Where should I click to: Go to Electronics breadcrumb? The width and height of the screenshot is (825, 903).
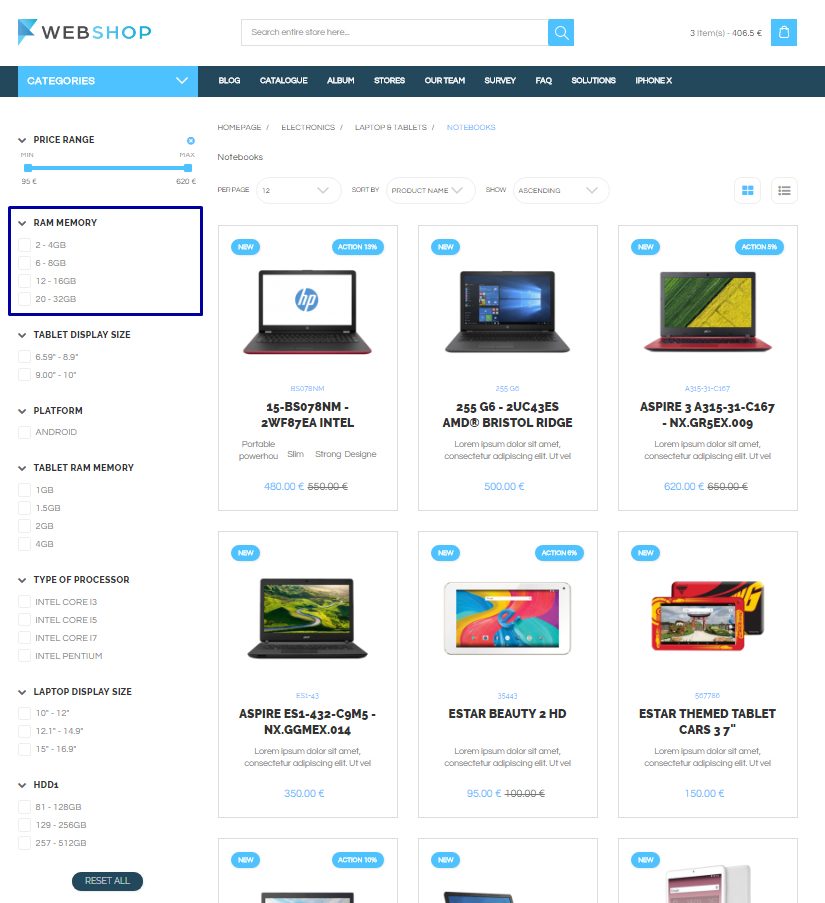pos(308,127)
